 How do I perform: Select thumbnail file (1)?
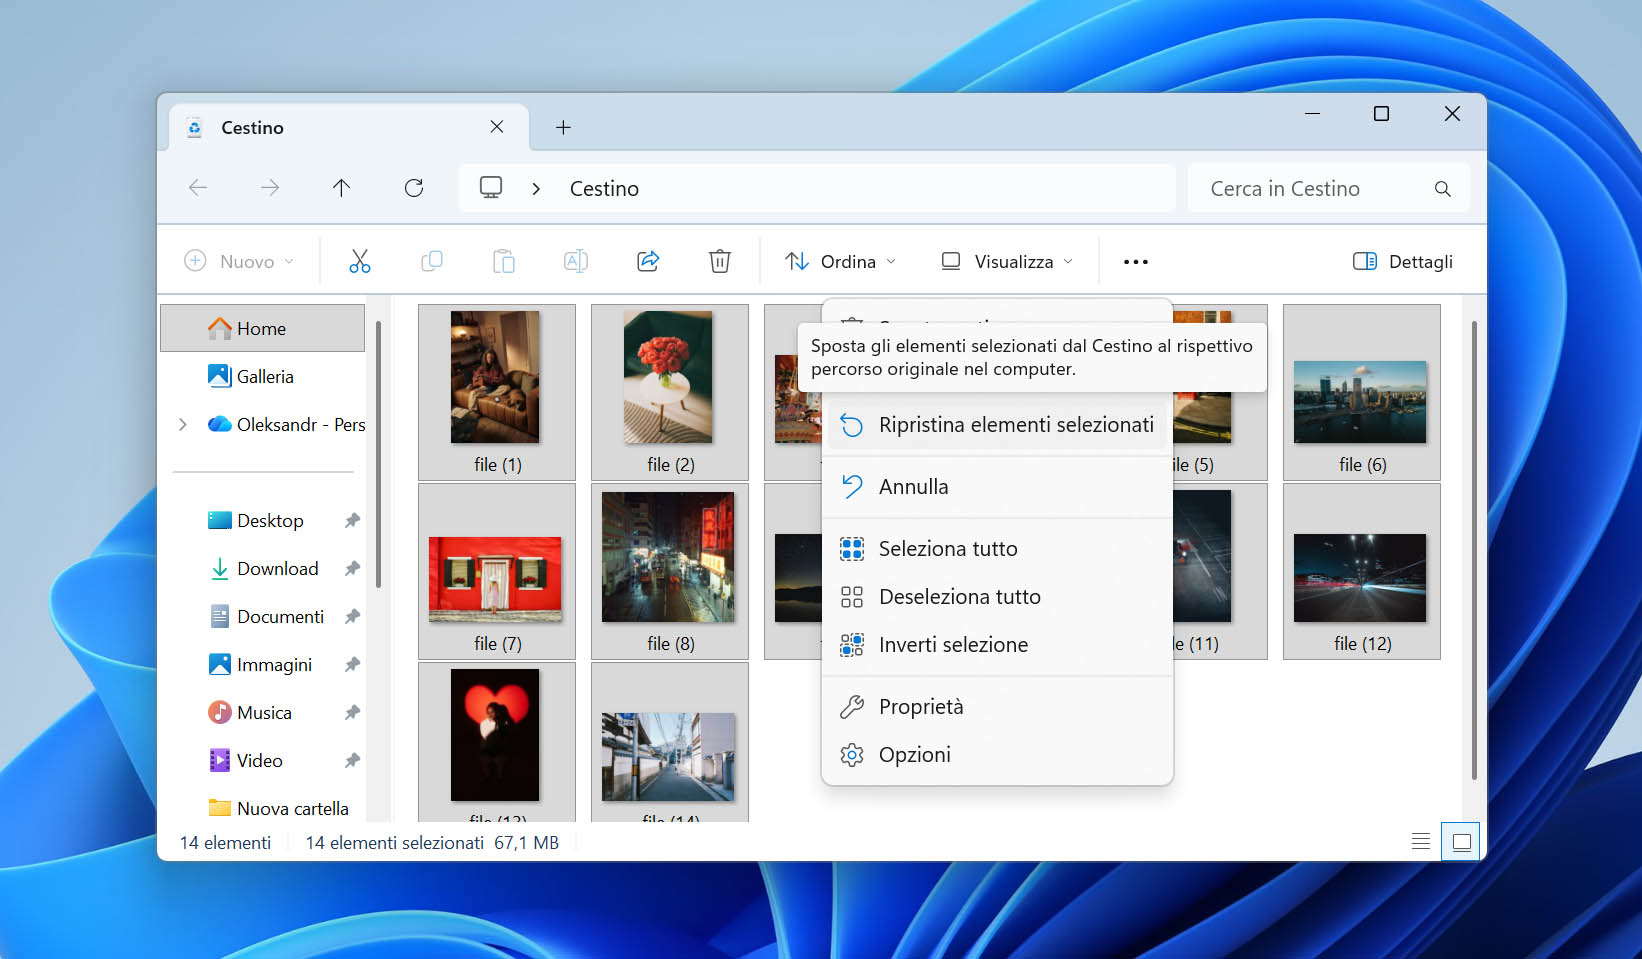(x=497, y=392)
